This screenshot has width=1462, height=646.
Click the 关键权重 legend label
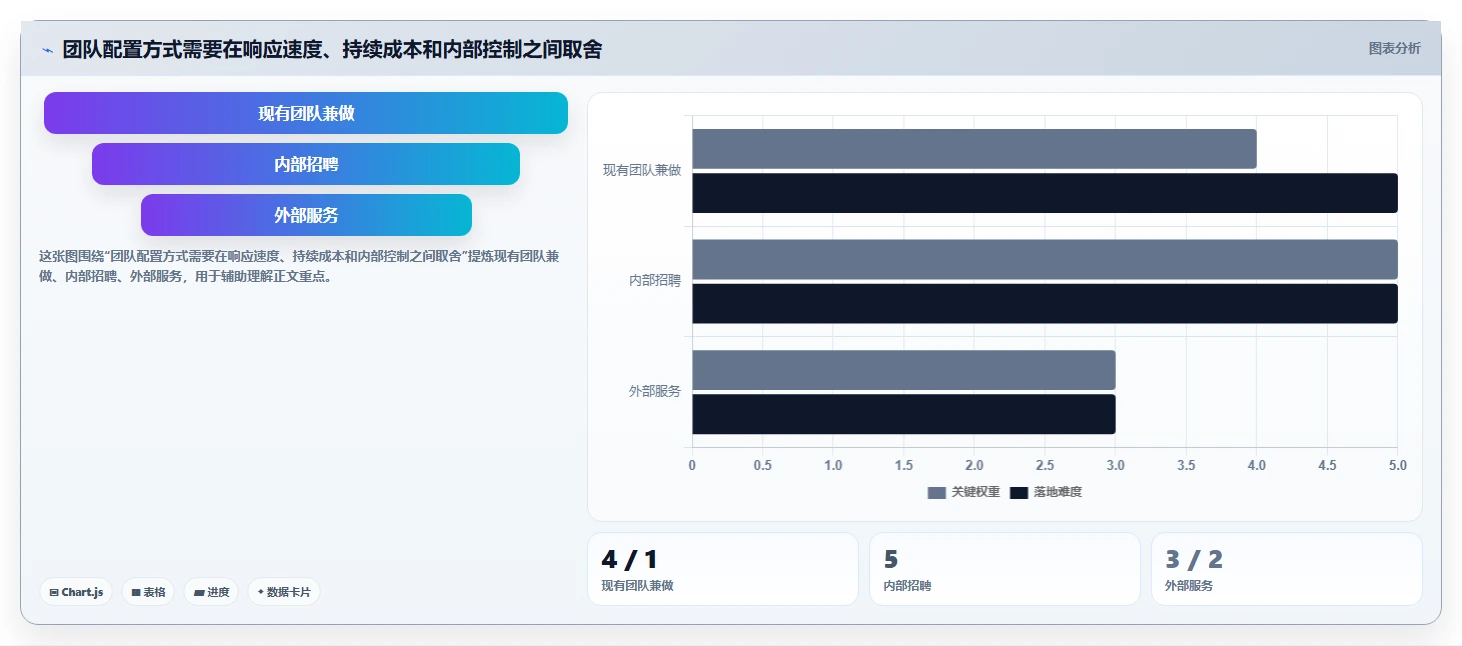pyautogui.click(x=975, y=492)
